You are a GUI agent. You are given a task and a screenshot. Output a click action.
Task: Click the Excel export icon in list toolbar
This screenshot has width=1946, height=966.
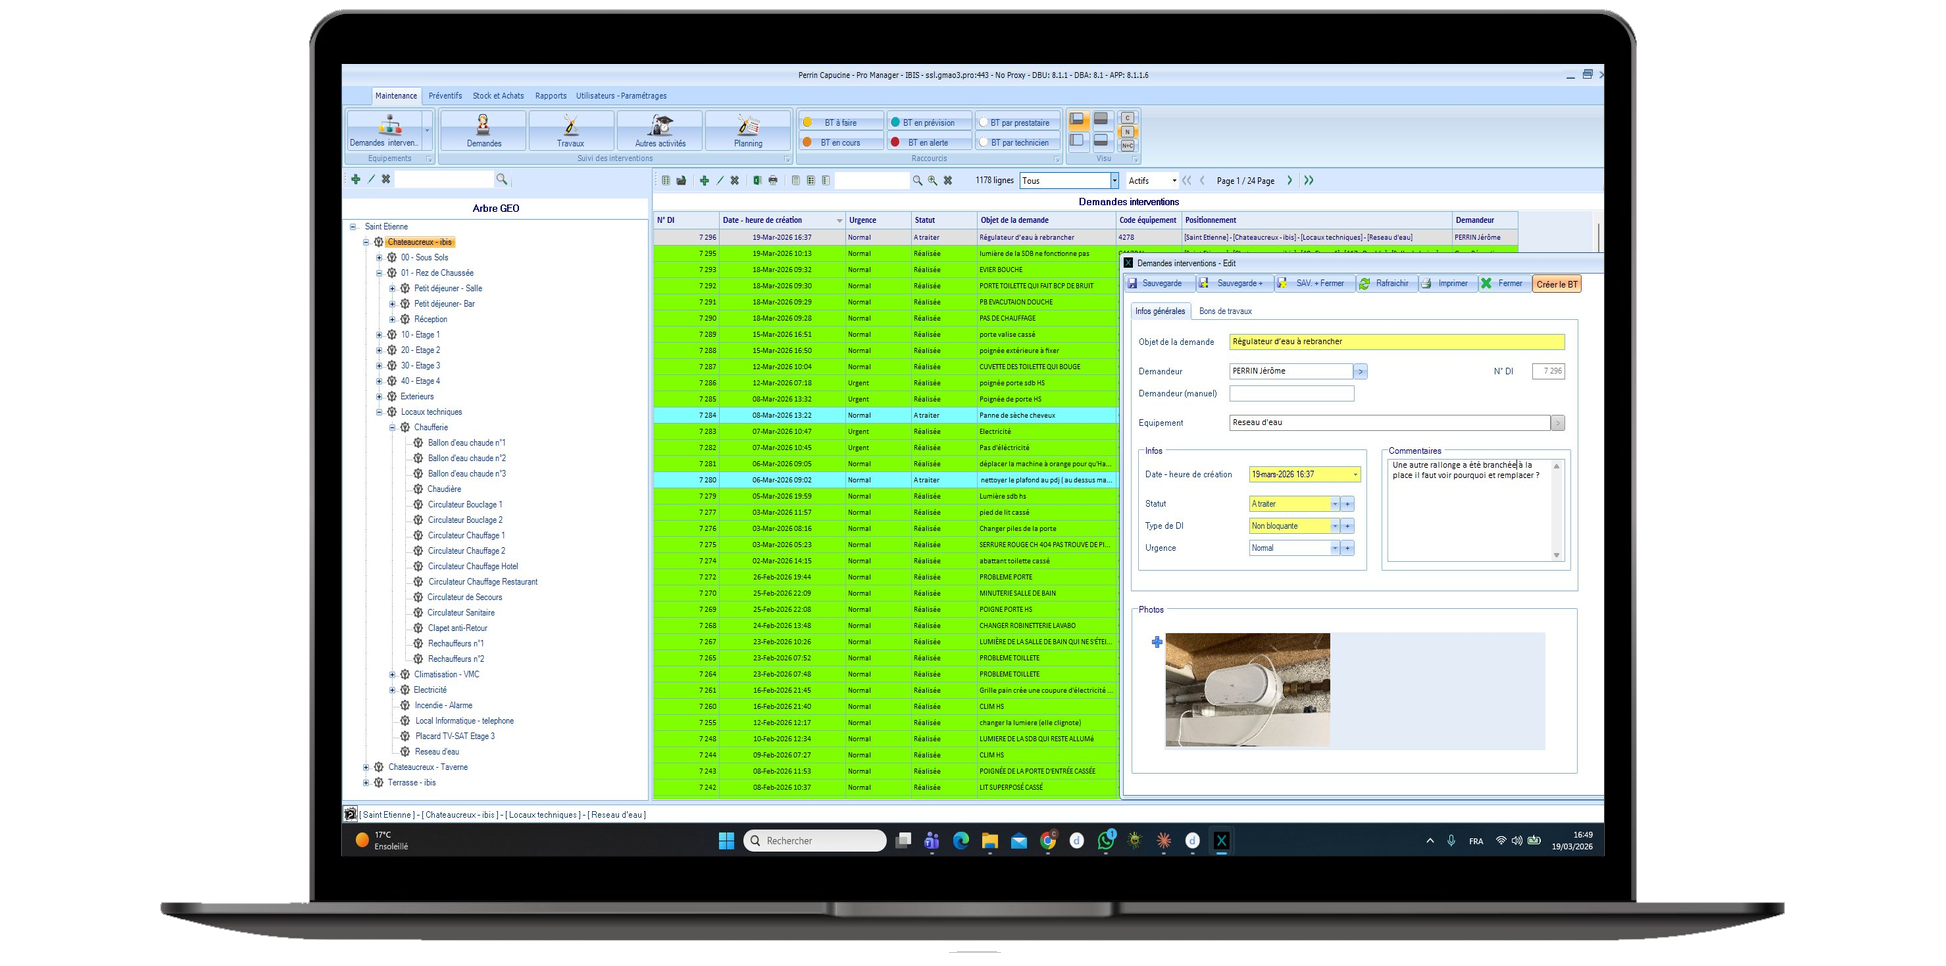pos(757,181)
